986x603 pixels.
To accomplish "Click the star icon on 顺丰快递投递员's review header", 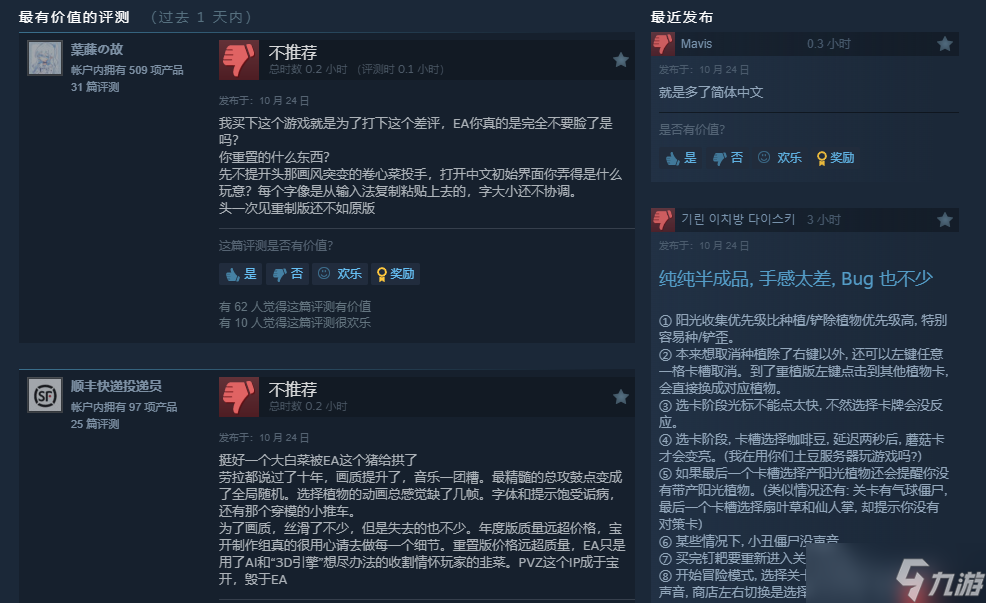I will tap(621, 397).
